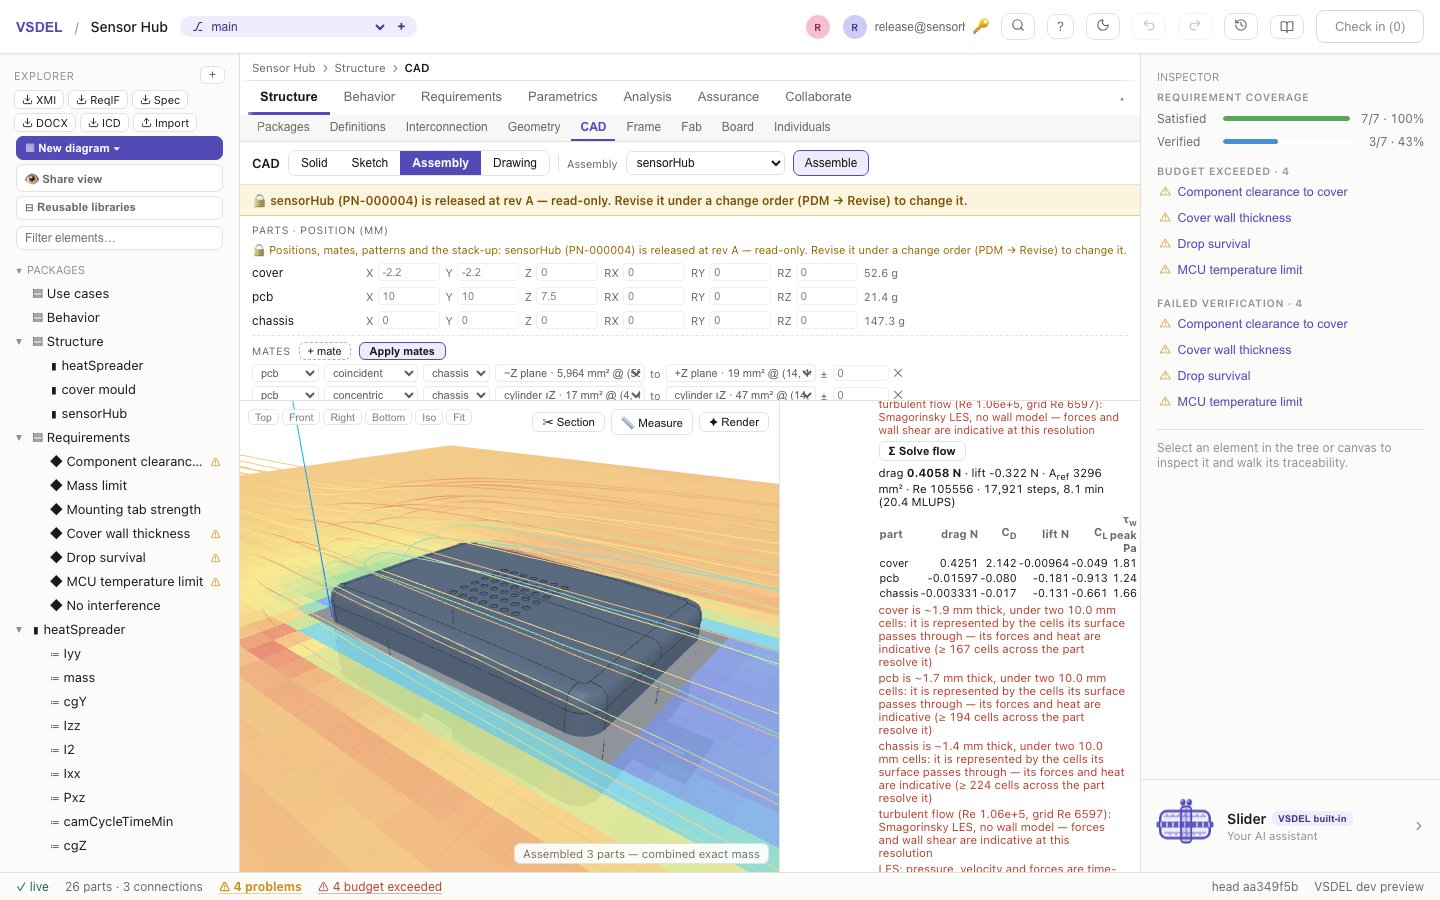This screenshot has height=900, width=1440.
Task: Click Apply mates button
Action: pyautogui.click(x=402, y=351)
